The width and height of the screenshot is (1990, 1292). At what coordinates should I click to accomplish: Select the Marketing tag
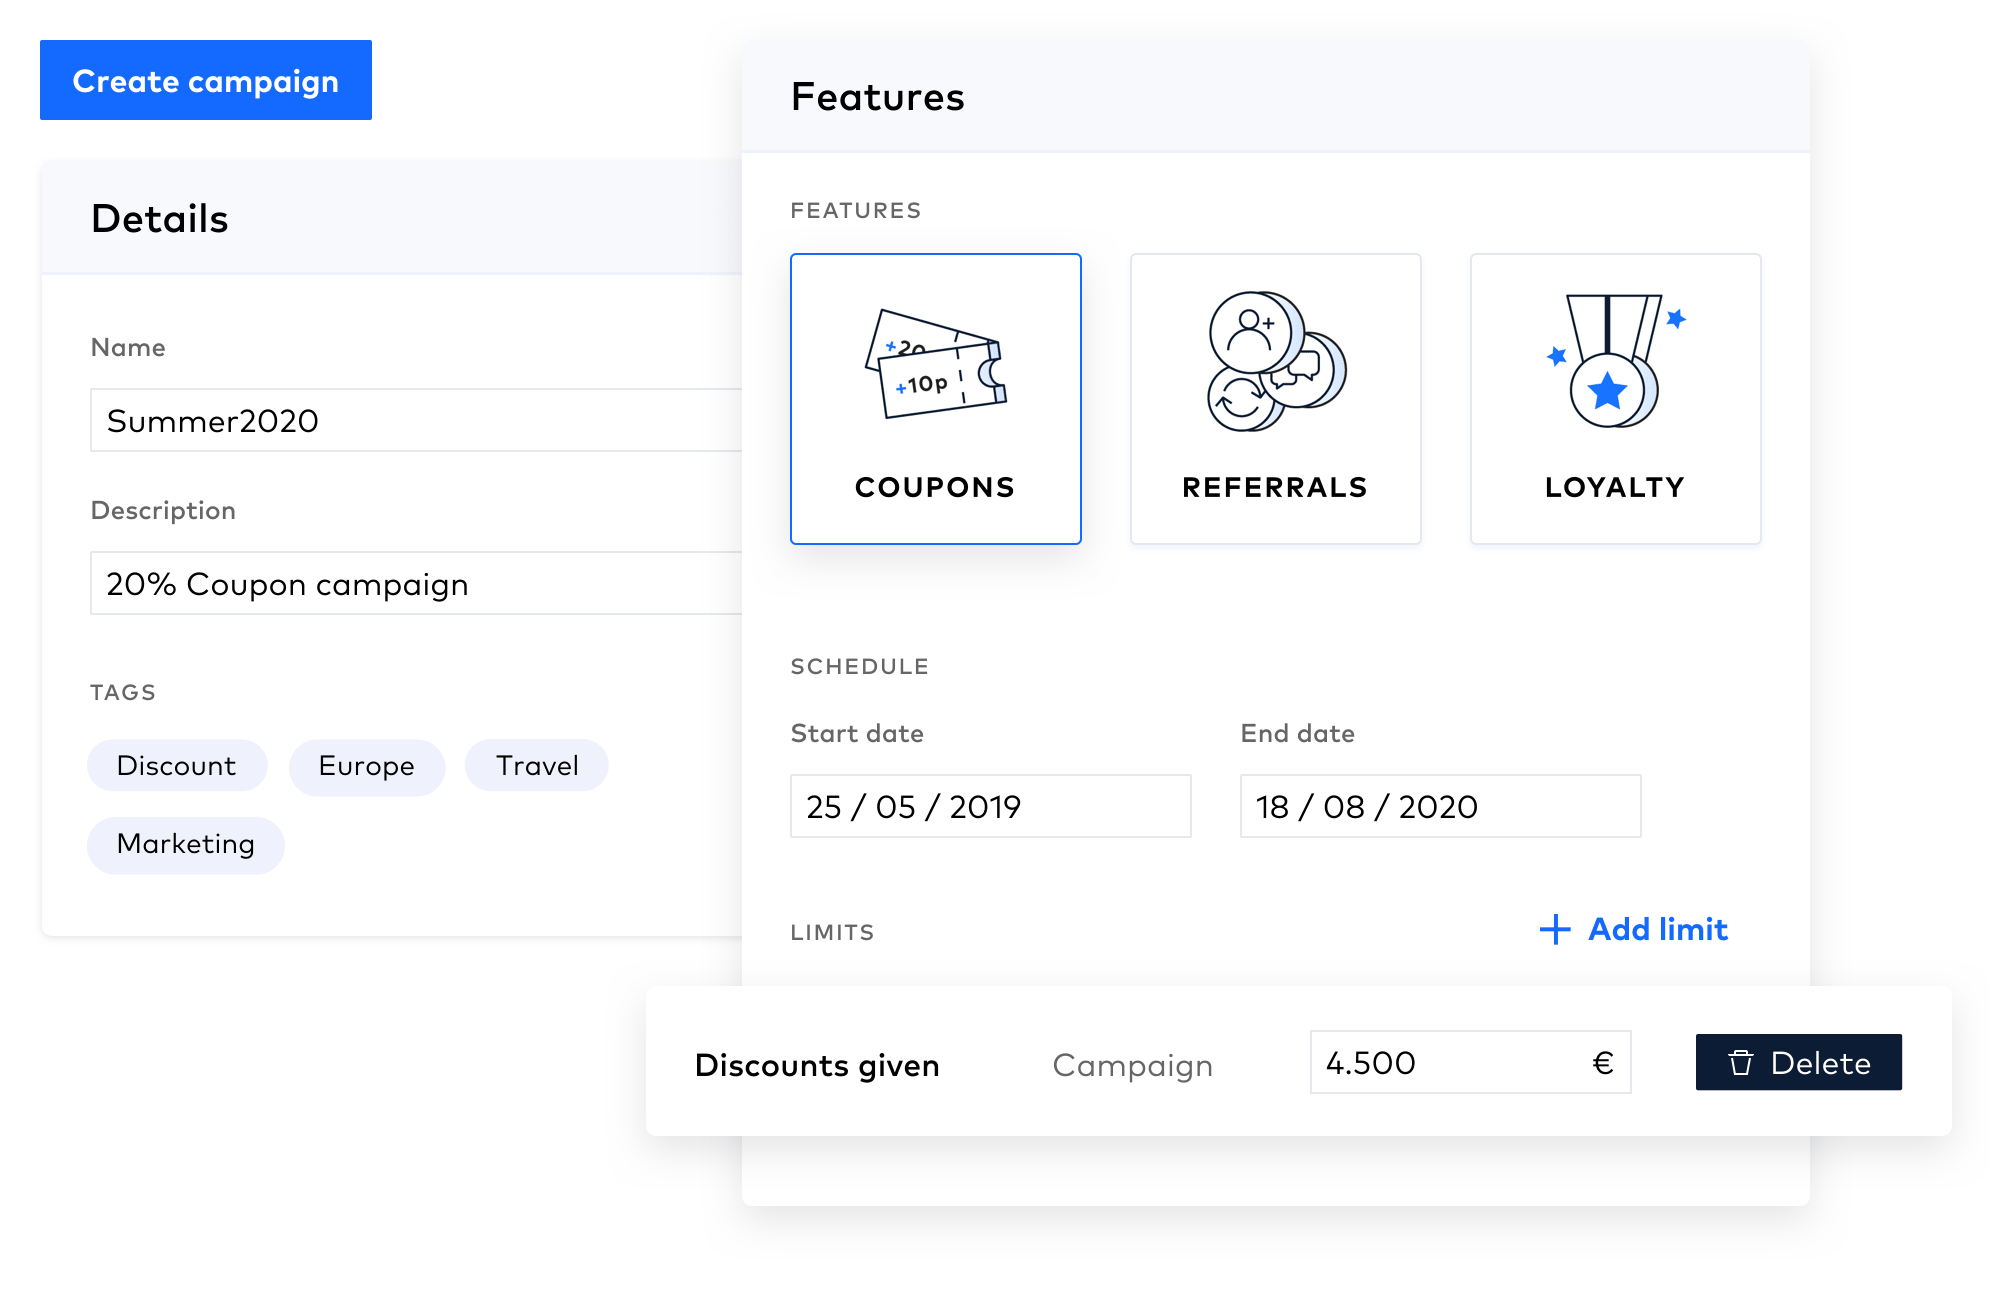point(186,845)
